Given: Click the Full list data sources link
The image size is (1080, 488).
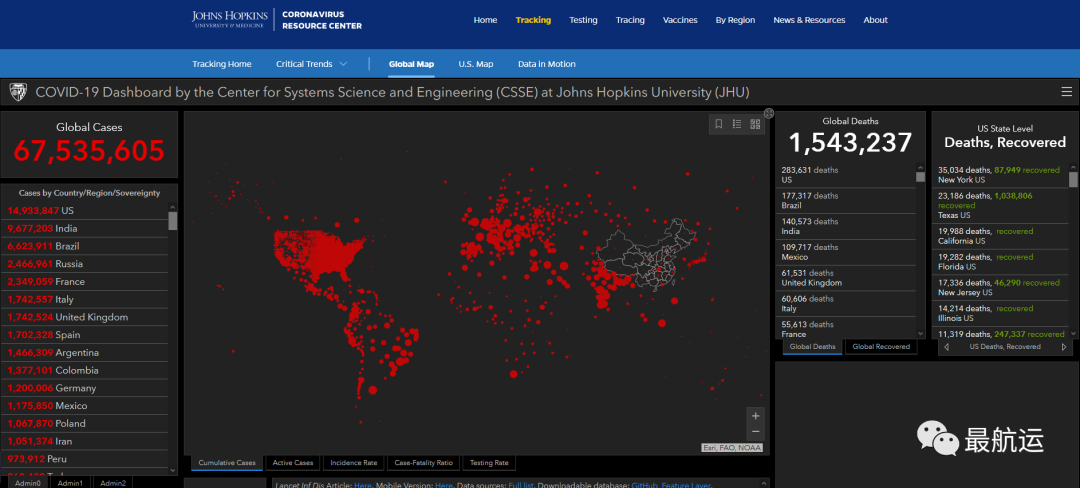Looking at the screenshot, I should pyautogui.click(x=521, y=485).
